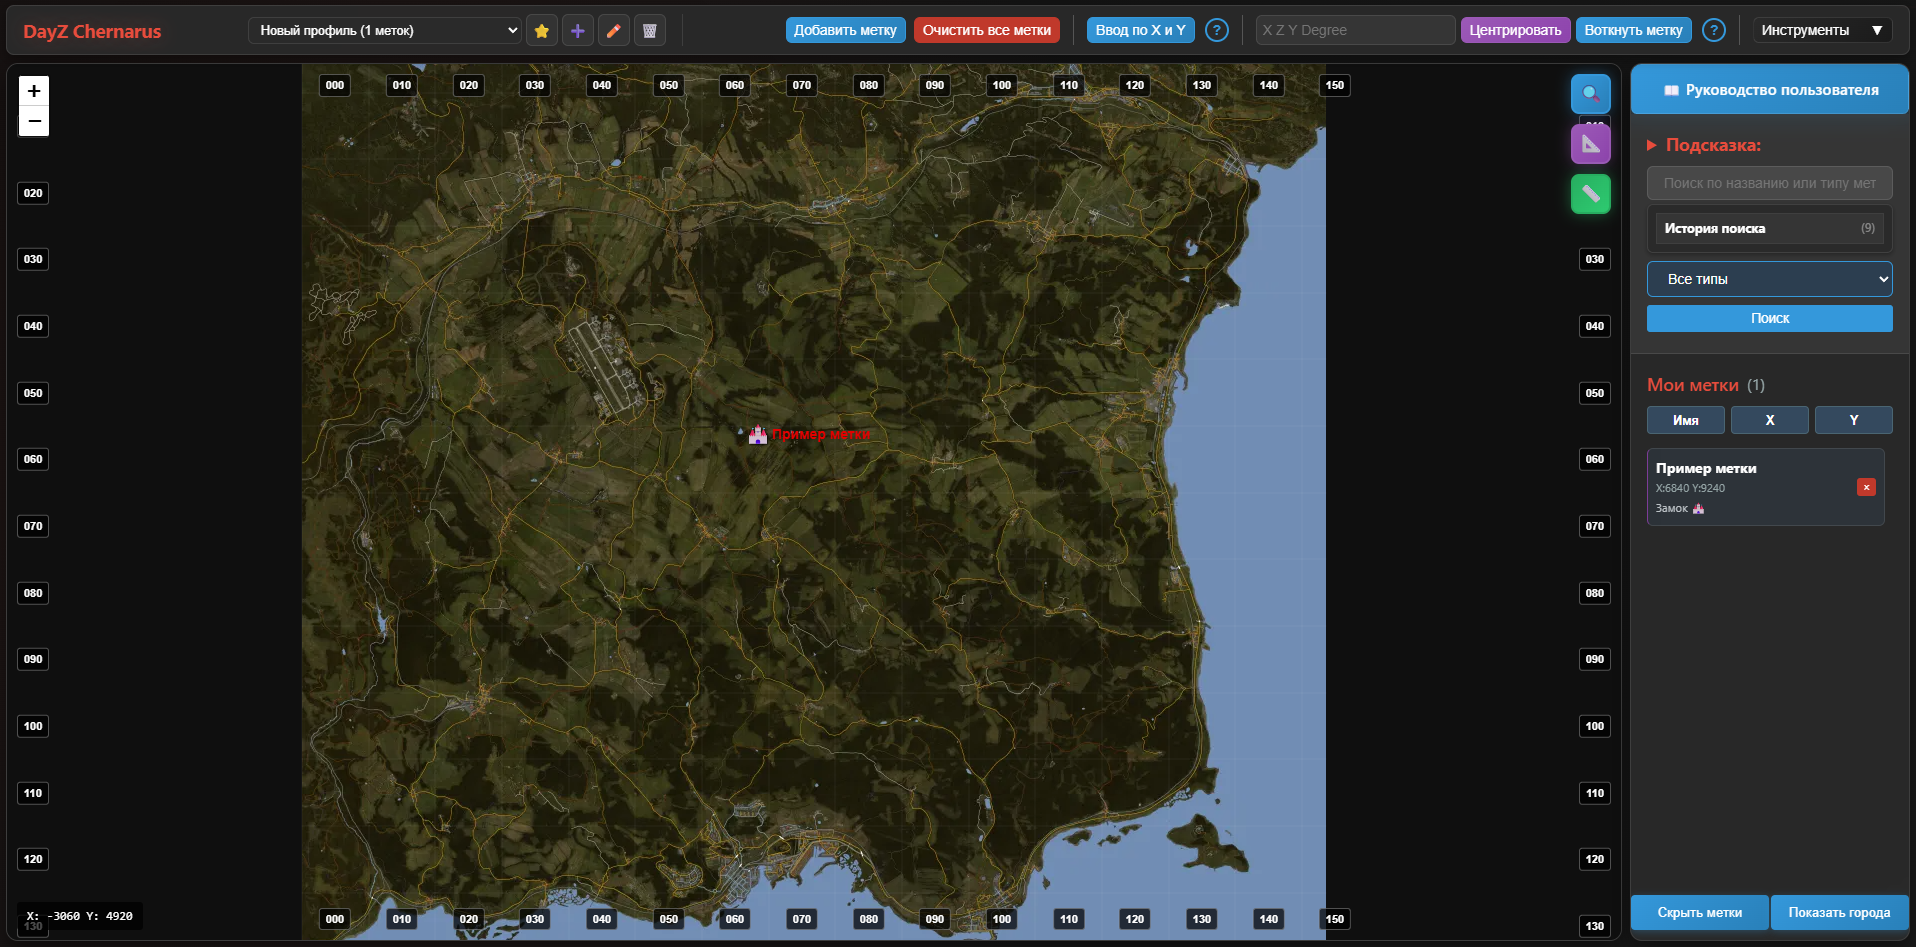Click the trash bin delete profile icon
1916x947 pixels.
[x=649, y=31]
